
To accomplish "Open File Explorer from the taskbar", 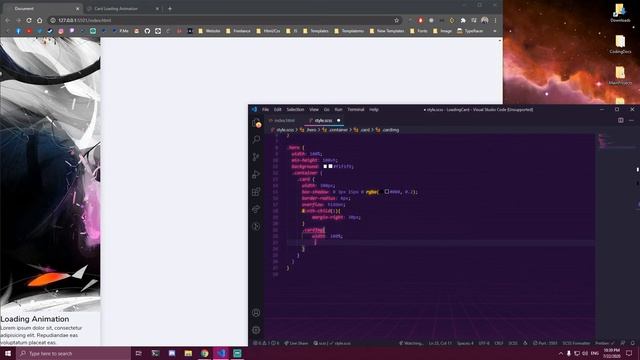I will [x=188, y=353].
